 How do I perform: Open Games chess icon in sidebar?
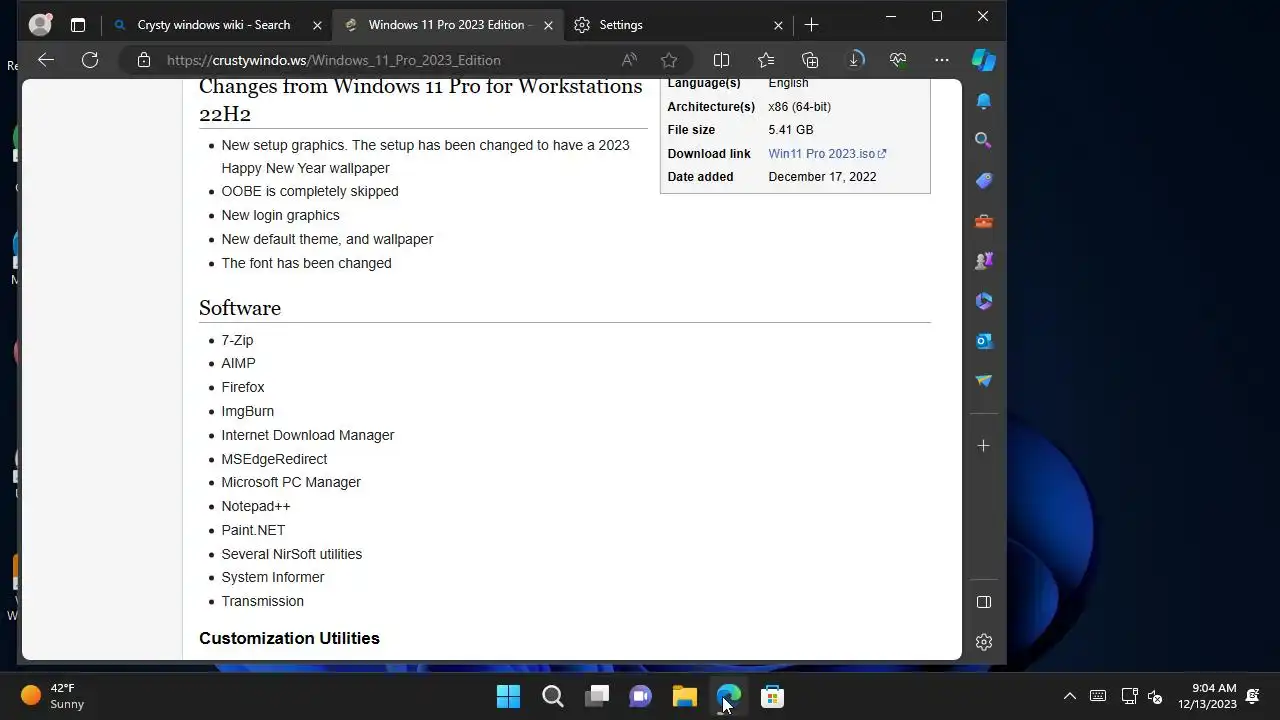click(x=984, y=261)
